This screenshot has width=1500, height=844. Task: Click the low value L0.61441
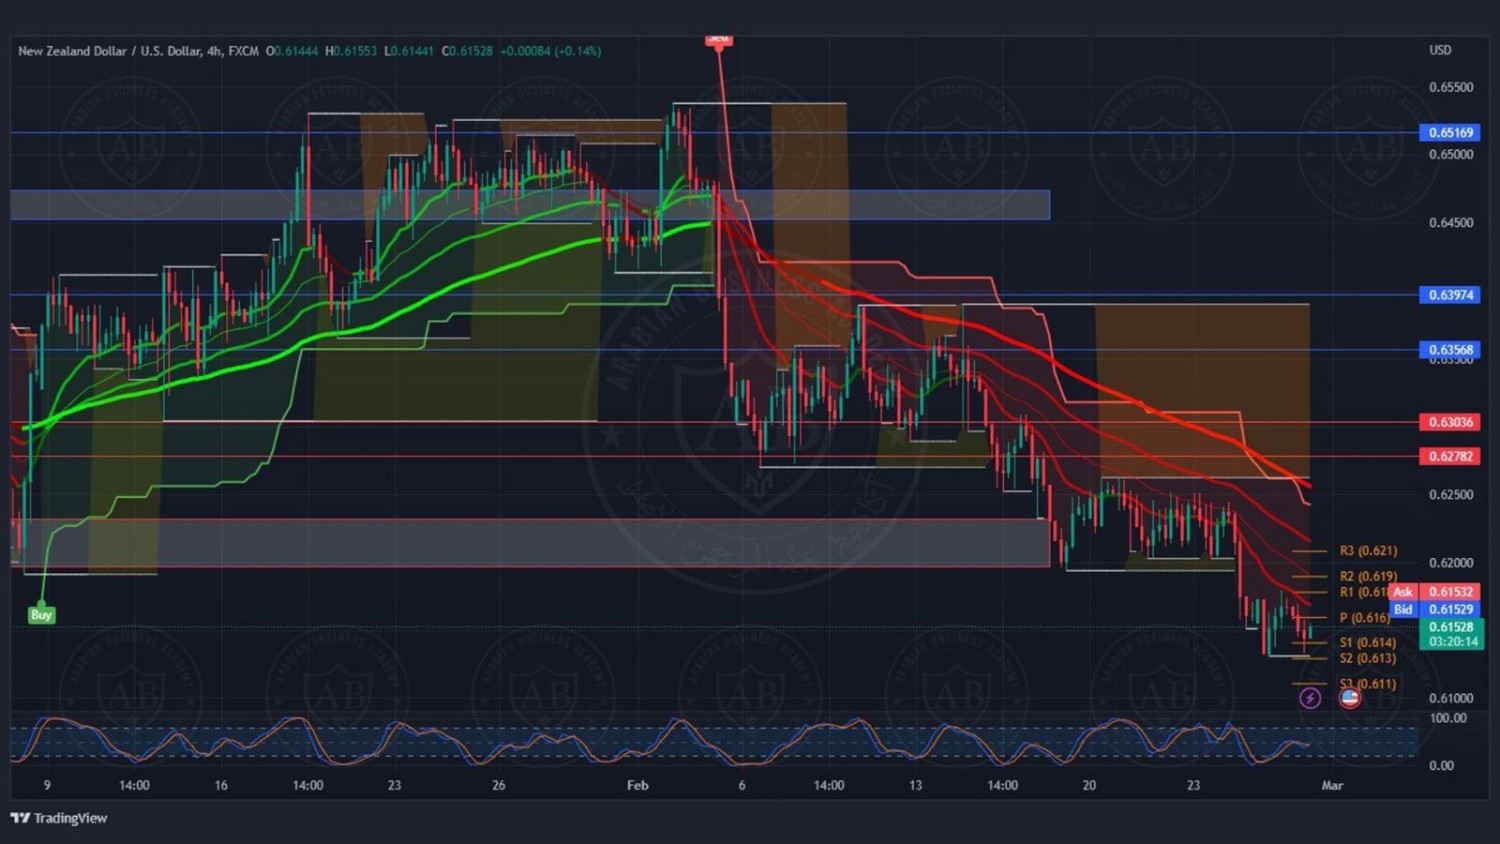(x=409, y=51)
